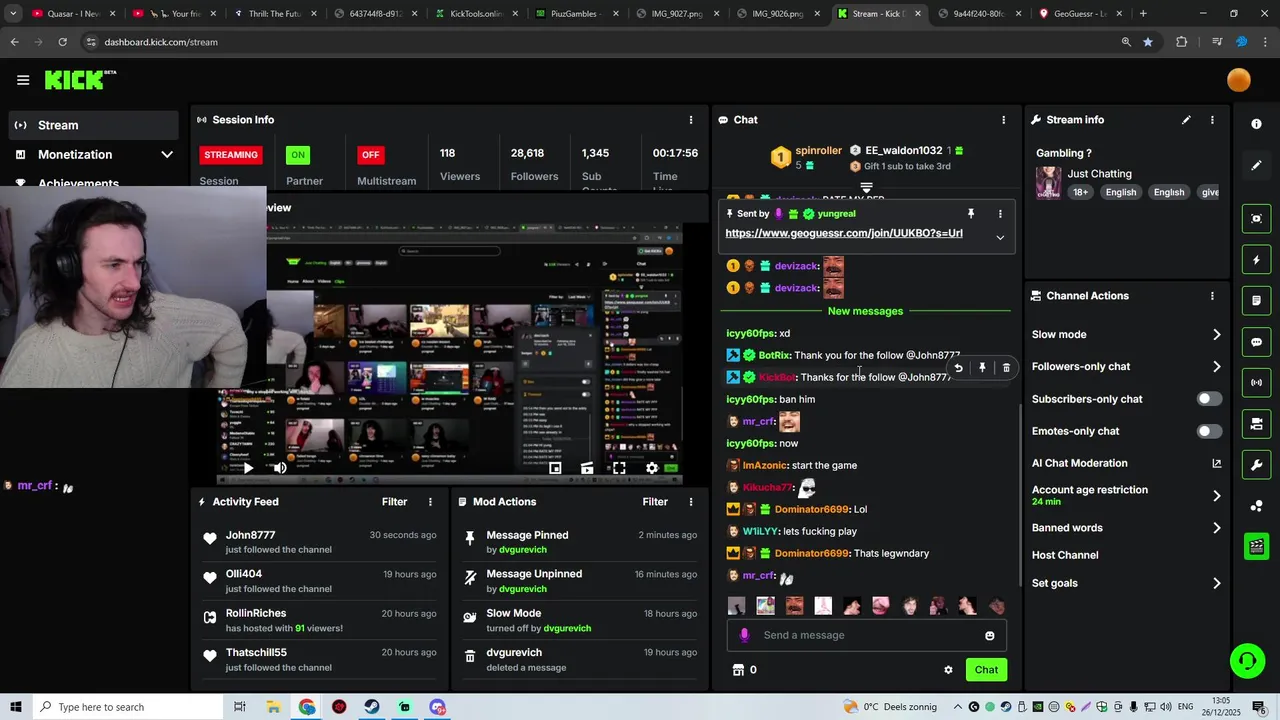Open Stream info three-dot menu

1212,120
